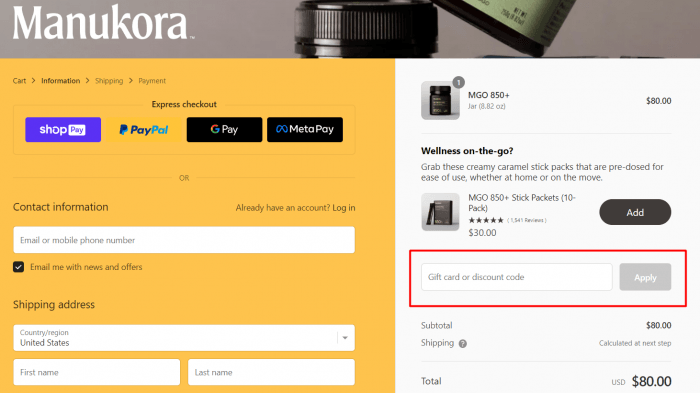The height and width of the screenshot is (393, 700).
Task: Open the shipping help question-mark icon
Action: 462,343
